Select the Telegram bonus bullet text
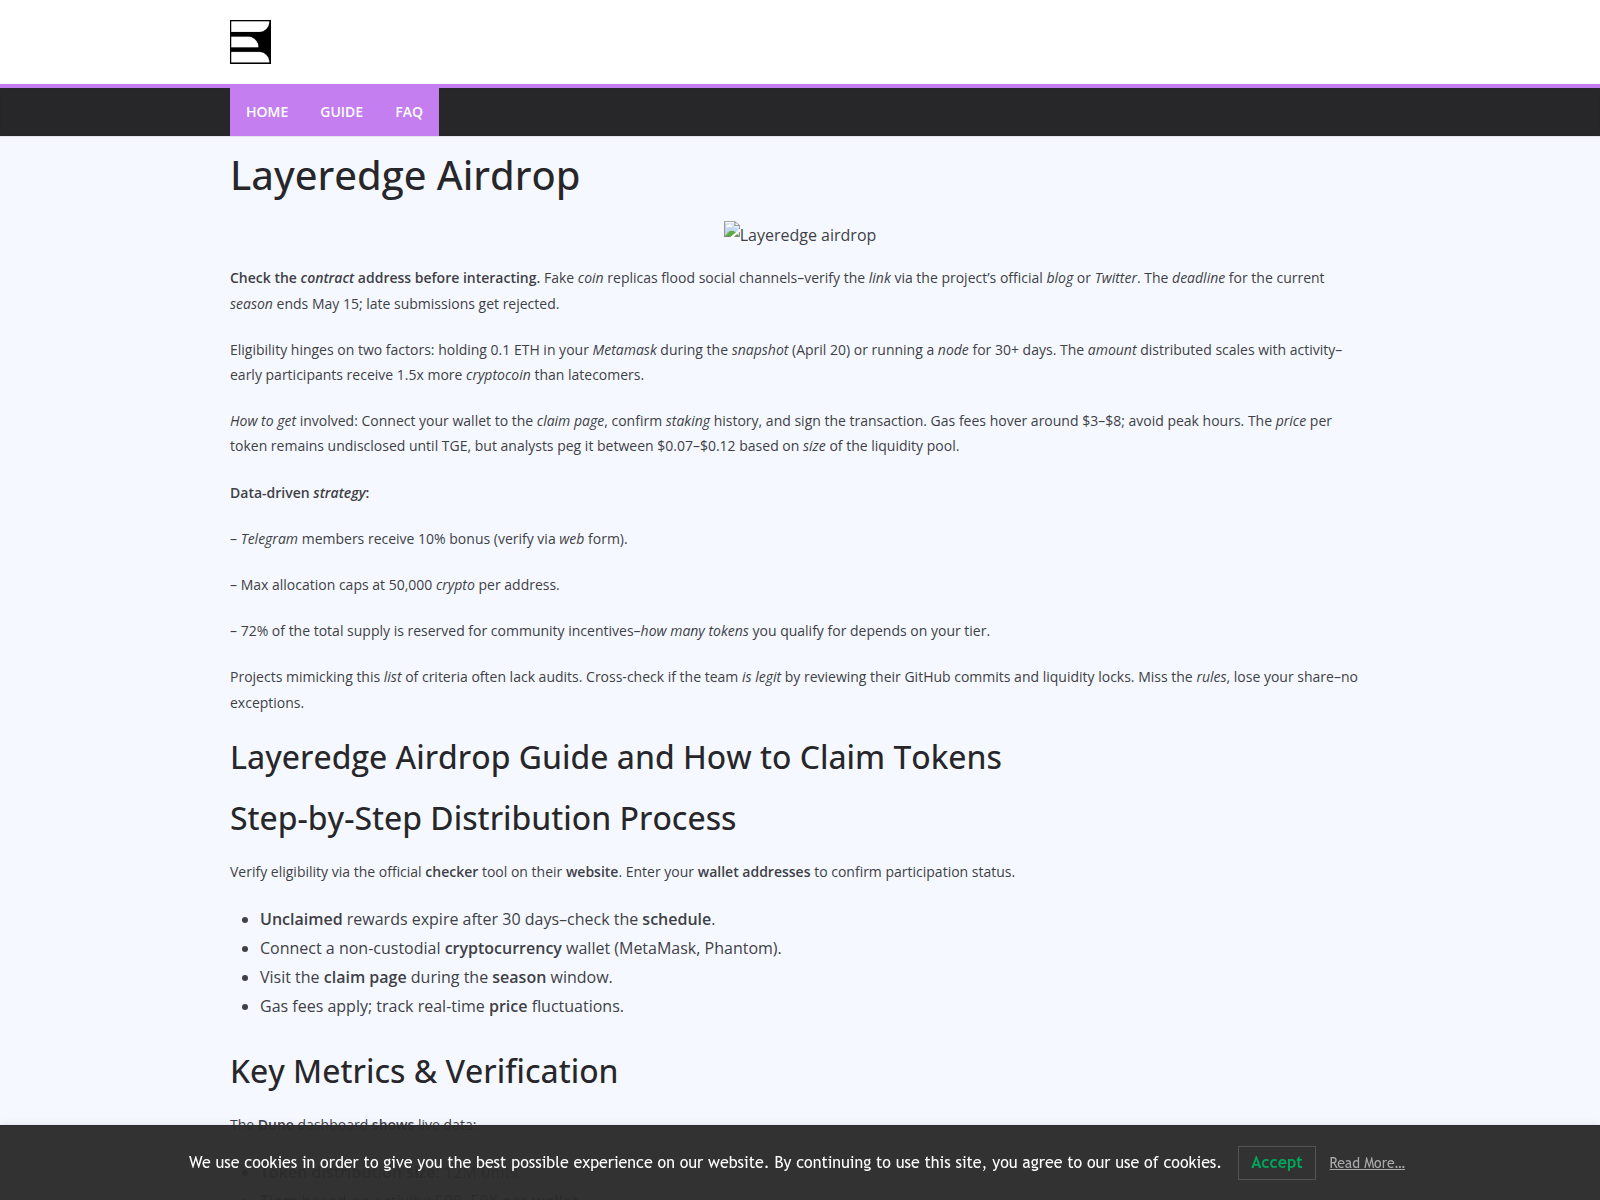The width and height of the screenshot is (1600, 1200). click(430, 538)
